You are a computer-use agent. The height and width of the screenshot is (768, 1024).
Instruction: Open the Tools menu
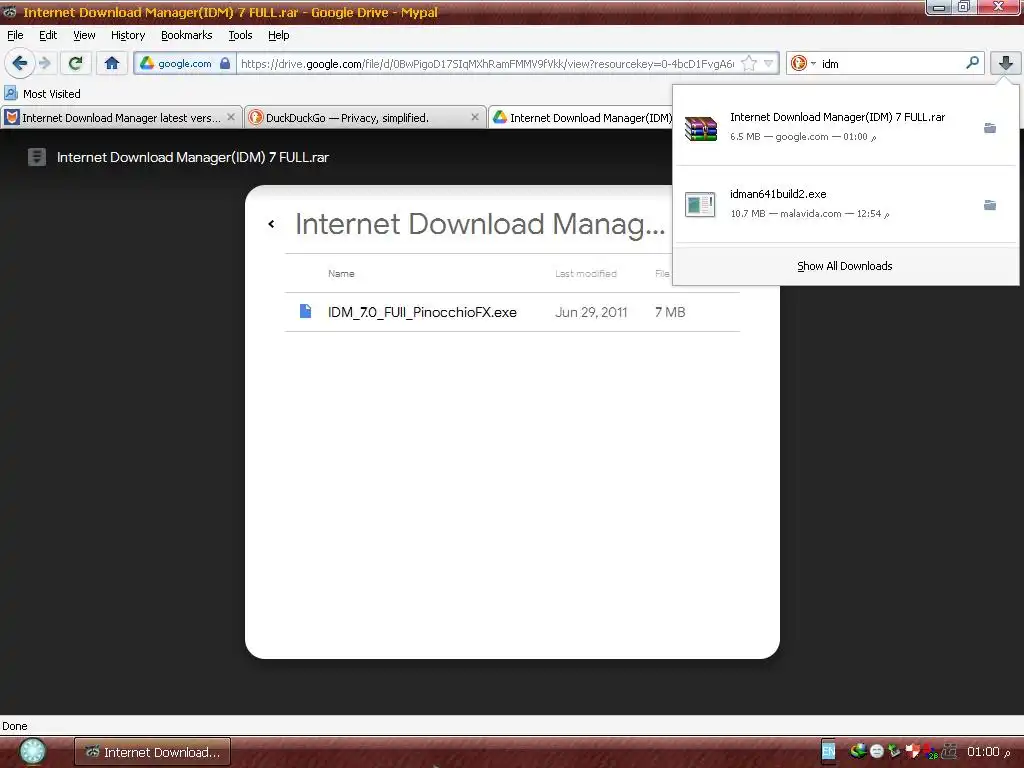tap(240, 35)
